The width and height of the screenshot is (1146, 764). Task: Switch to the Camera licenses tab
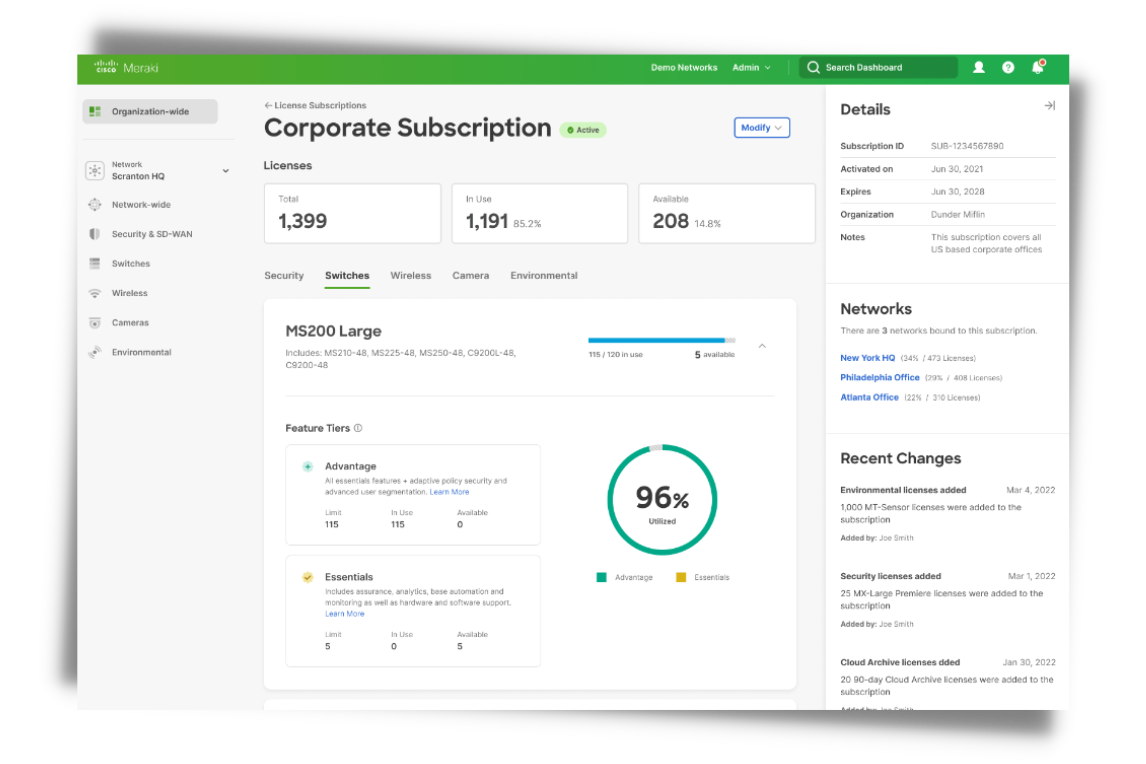470,275
